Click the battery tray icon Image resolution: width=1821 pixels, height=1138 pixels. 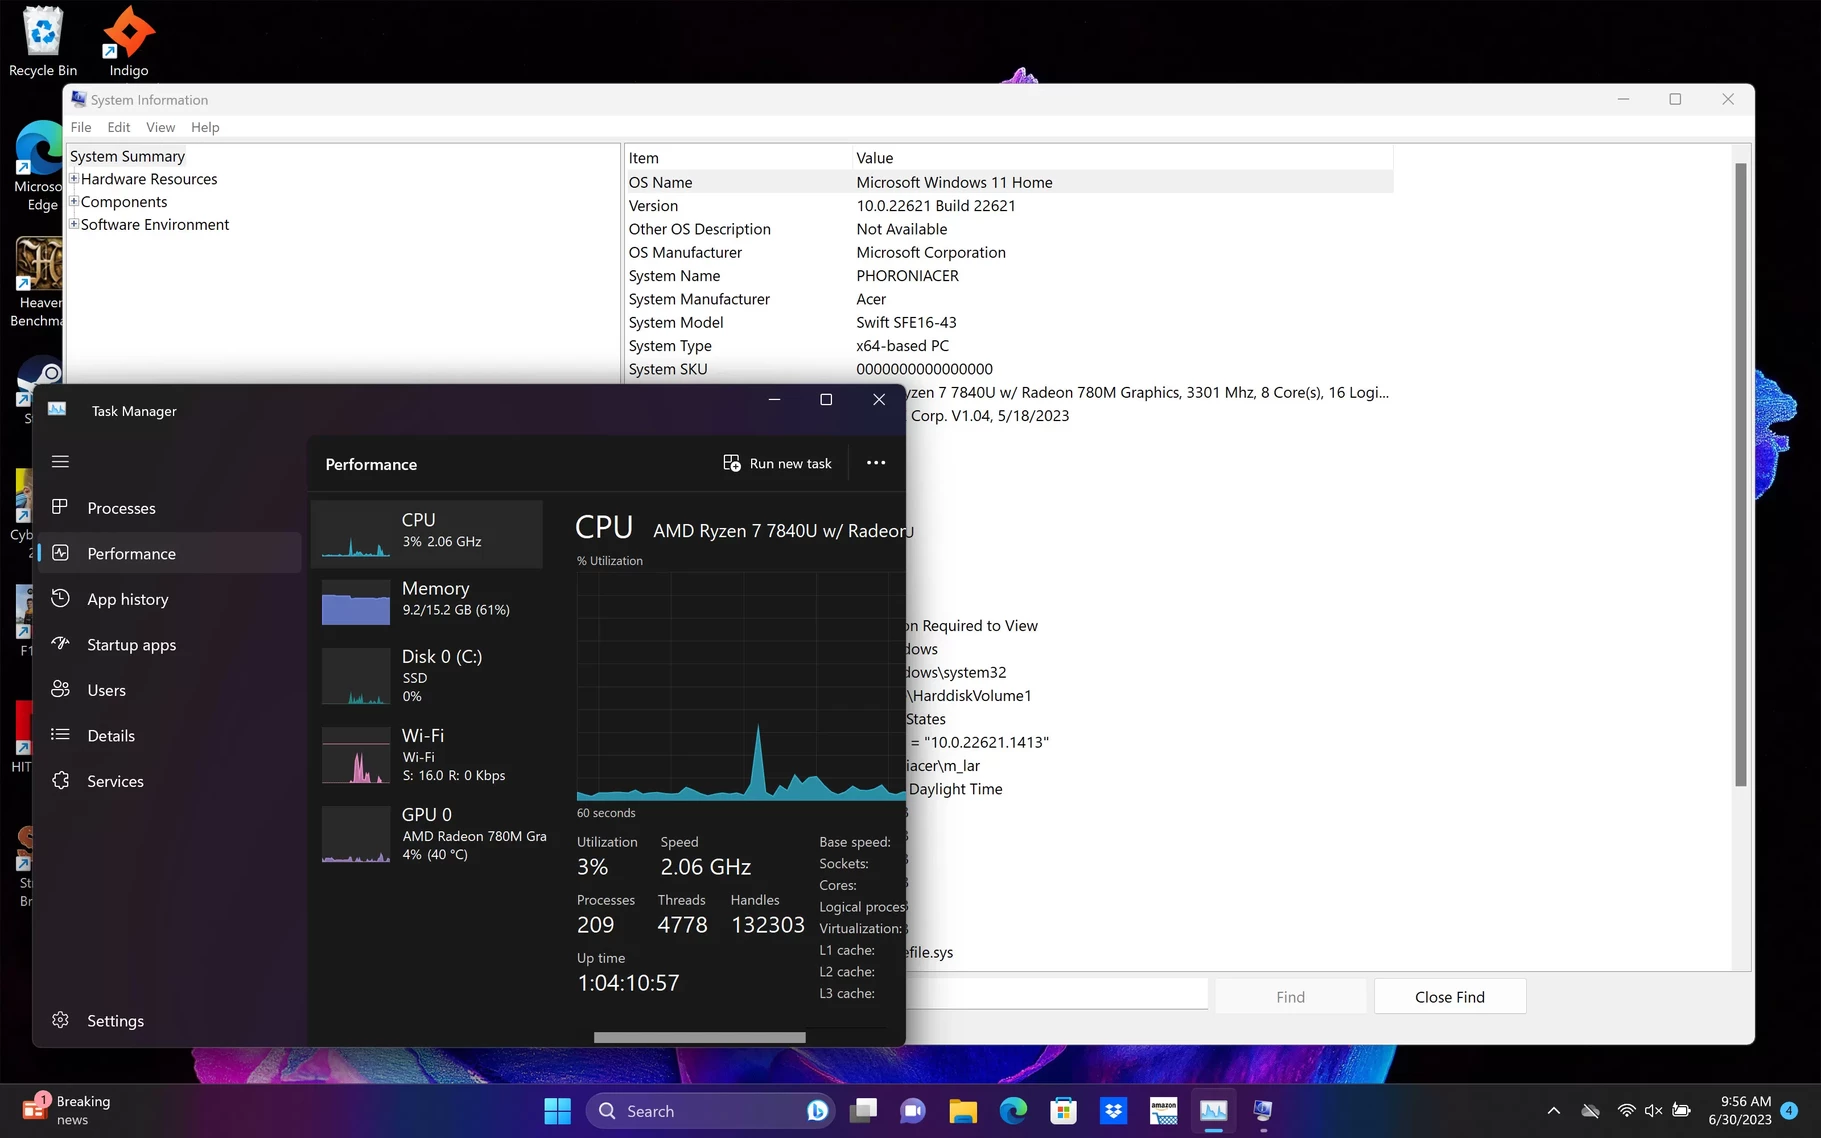pyautogui.click(x=1682, y=1111)
